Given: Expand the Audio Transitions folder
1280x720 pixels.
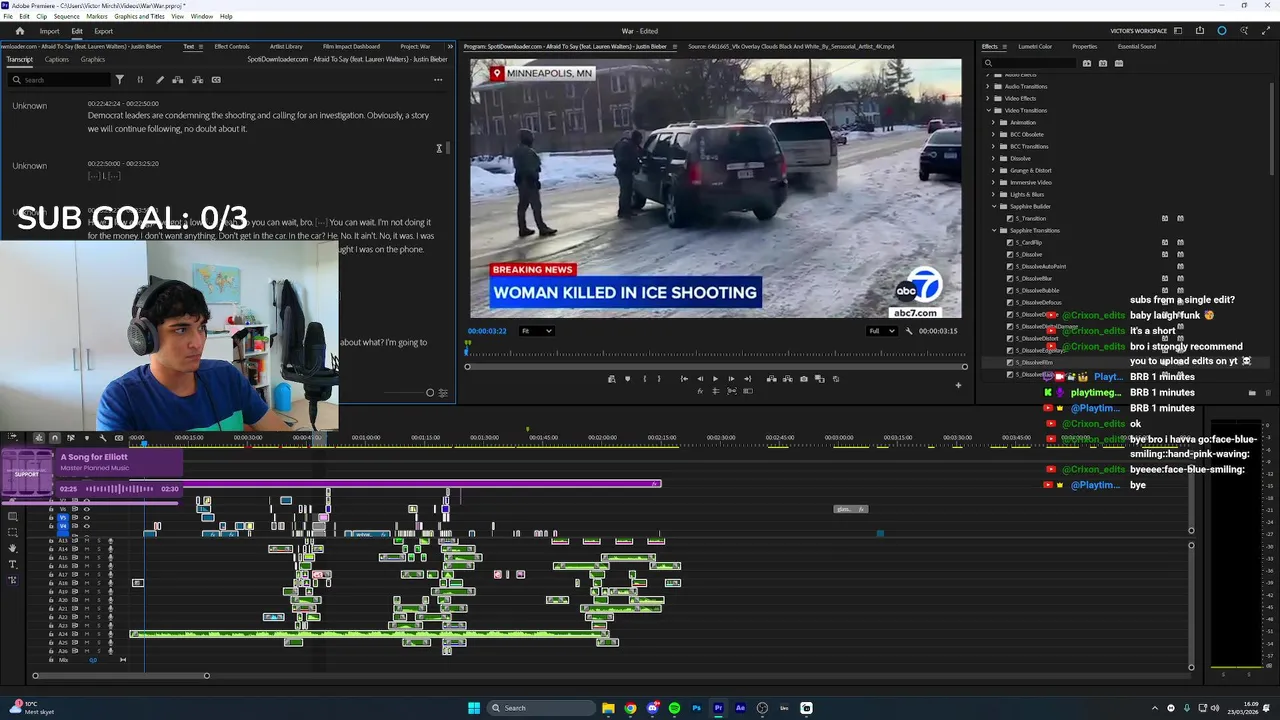Looking at the screenshot, I should tap(987, 86).
